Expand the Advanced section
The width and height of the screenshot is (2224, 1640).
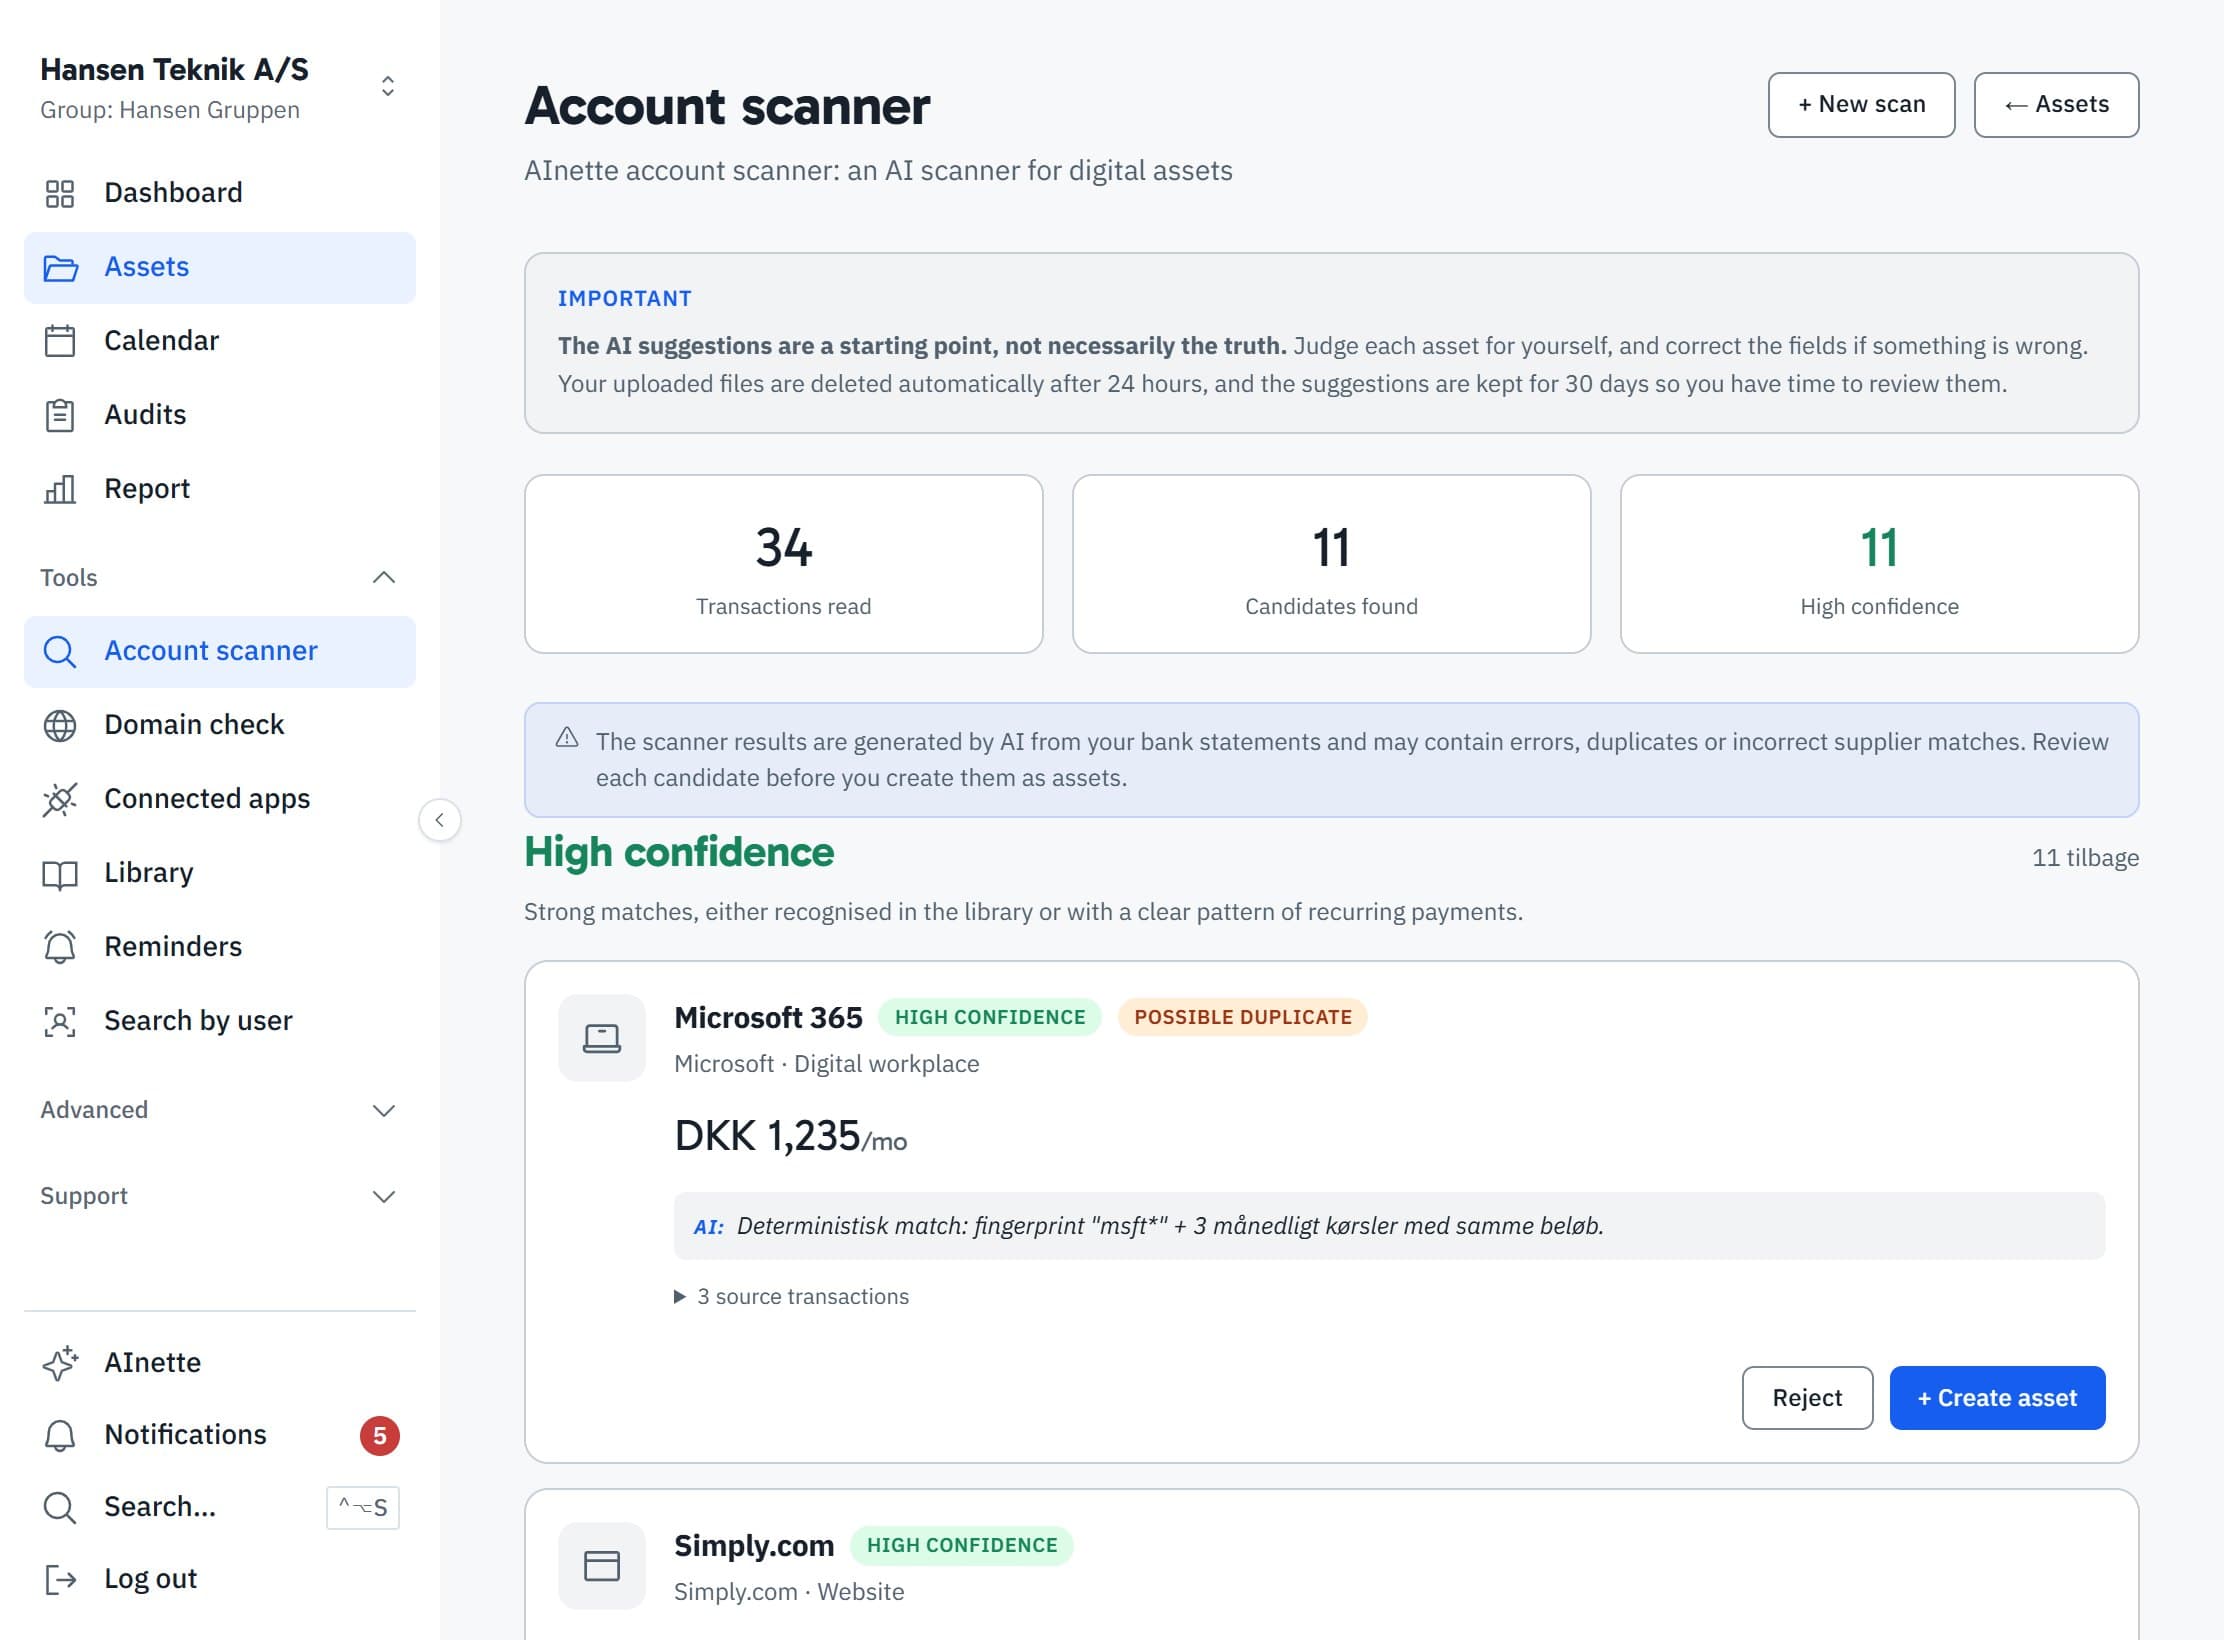[x=384, y=1111]
